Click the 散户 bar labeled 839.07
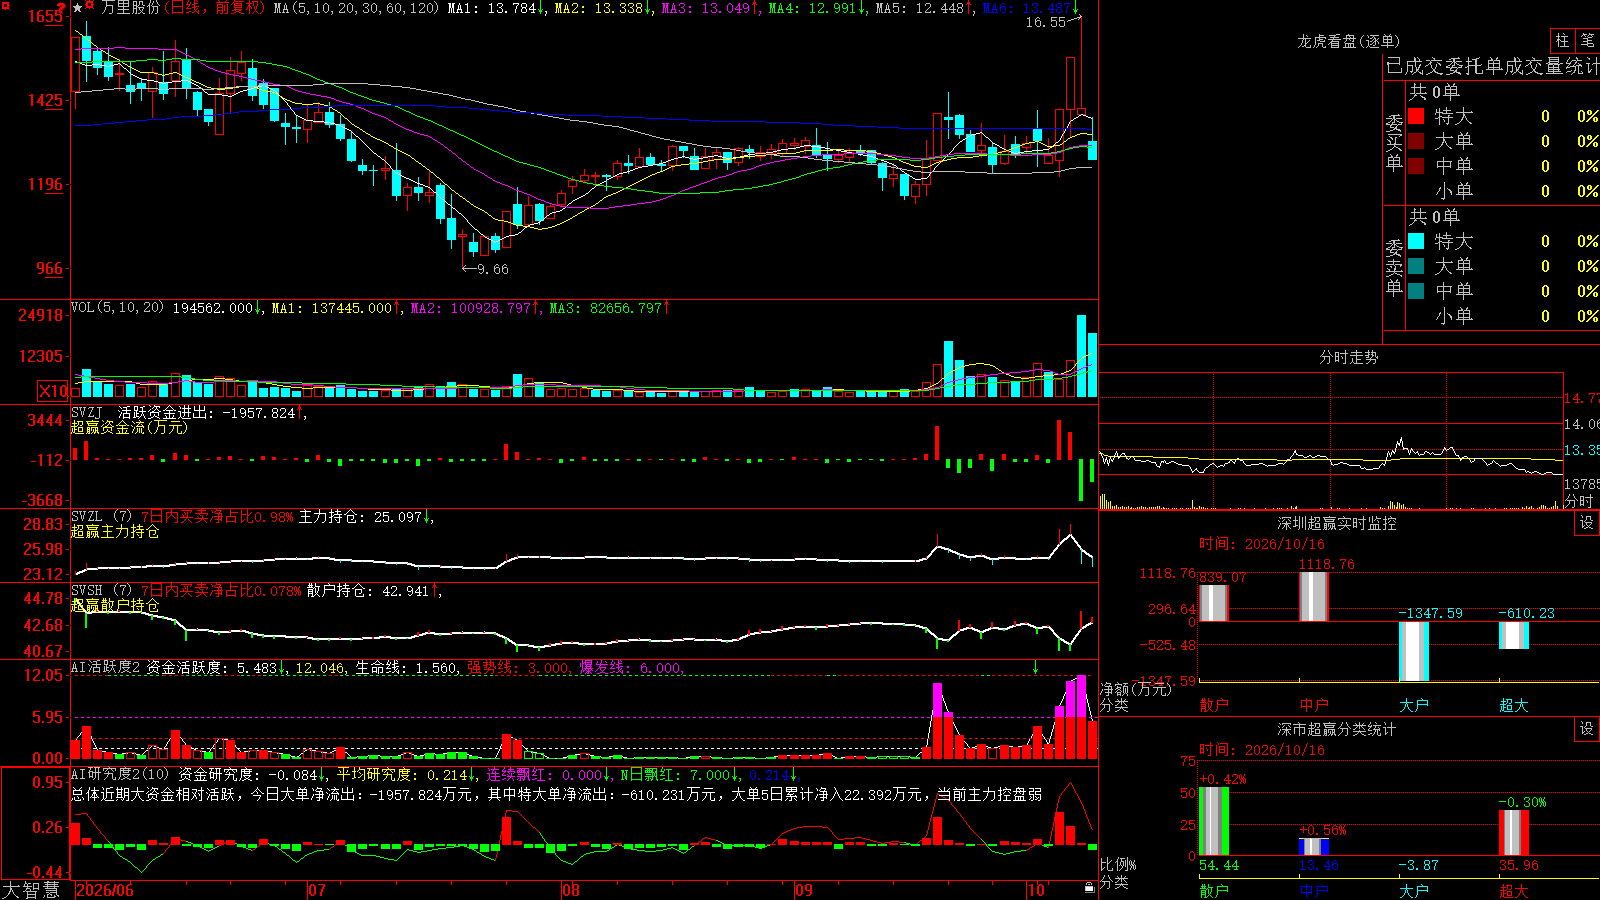This screenshot has height=900, width=1600. 1214,603
